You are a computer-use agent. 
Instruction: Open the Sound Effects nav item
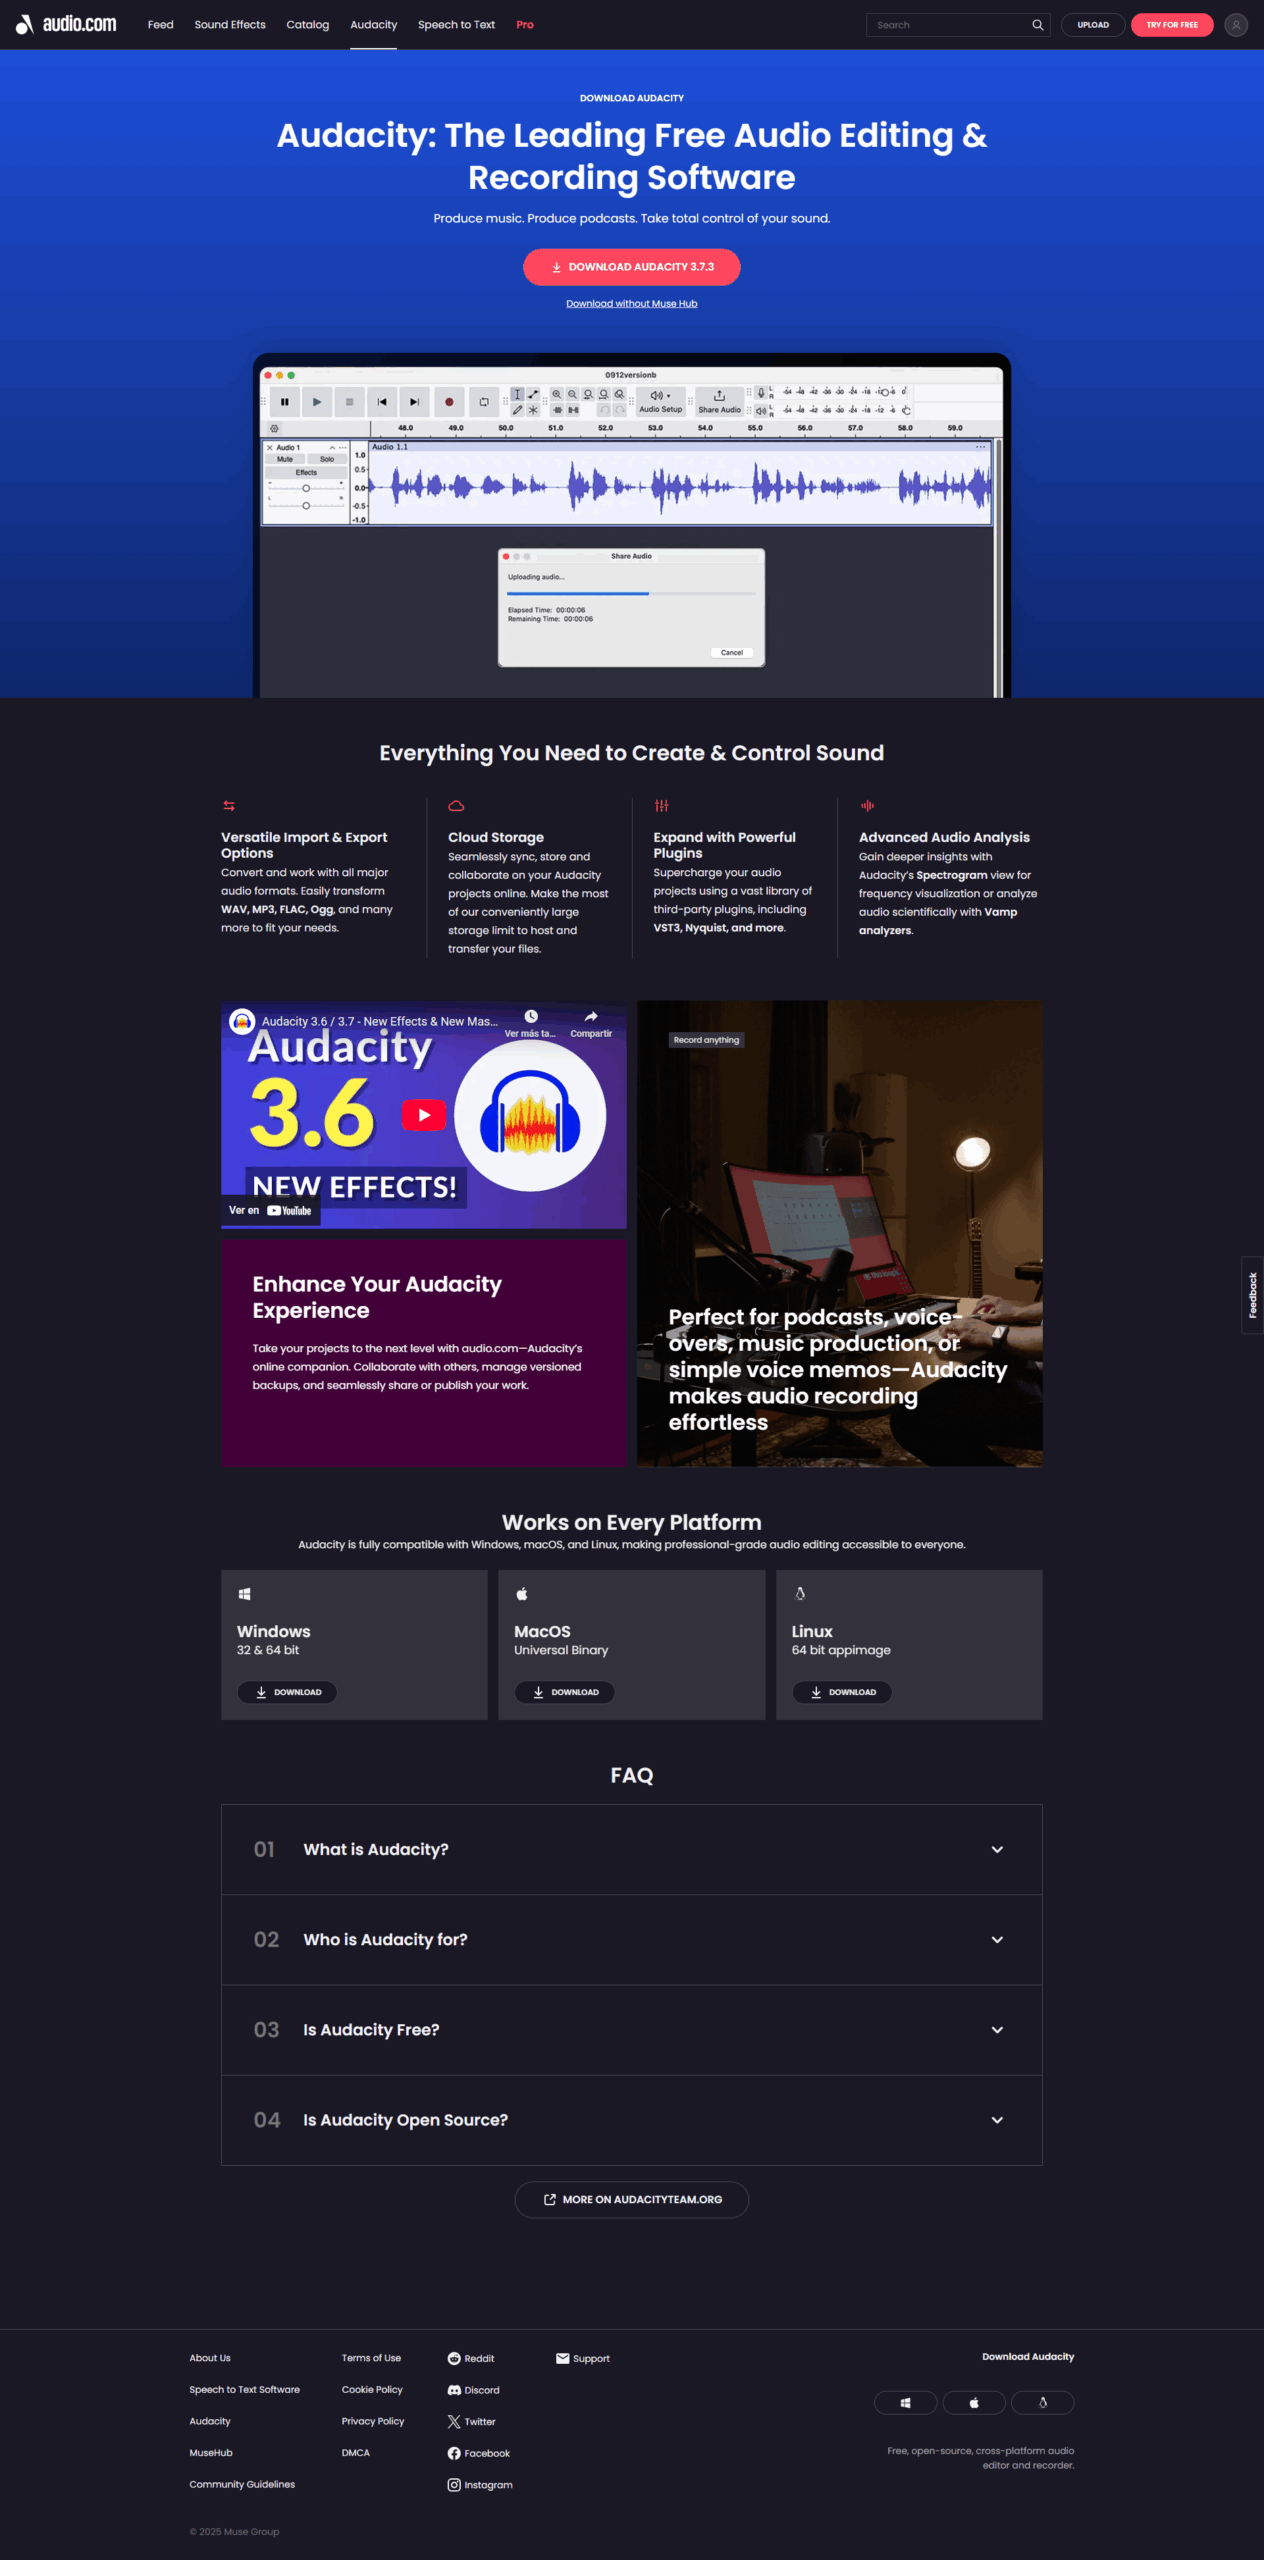[230, 25]
